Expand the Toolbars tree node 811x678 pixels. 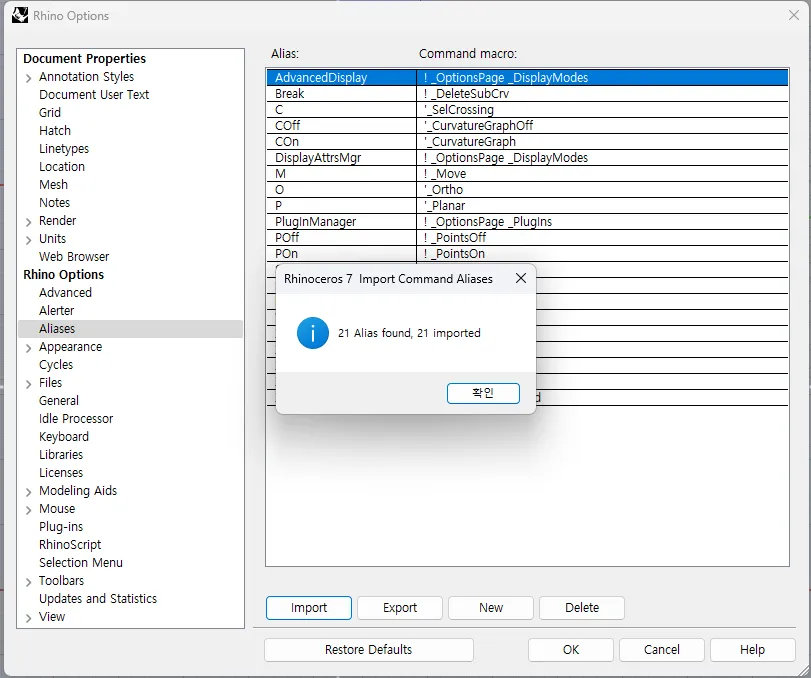[x=28, y=582]
